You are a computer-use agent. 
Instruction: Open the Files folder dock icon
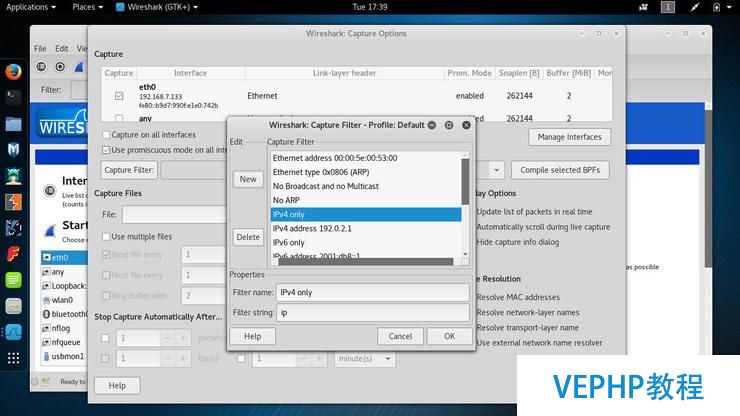pyautogui.click(x=13, y=124)
